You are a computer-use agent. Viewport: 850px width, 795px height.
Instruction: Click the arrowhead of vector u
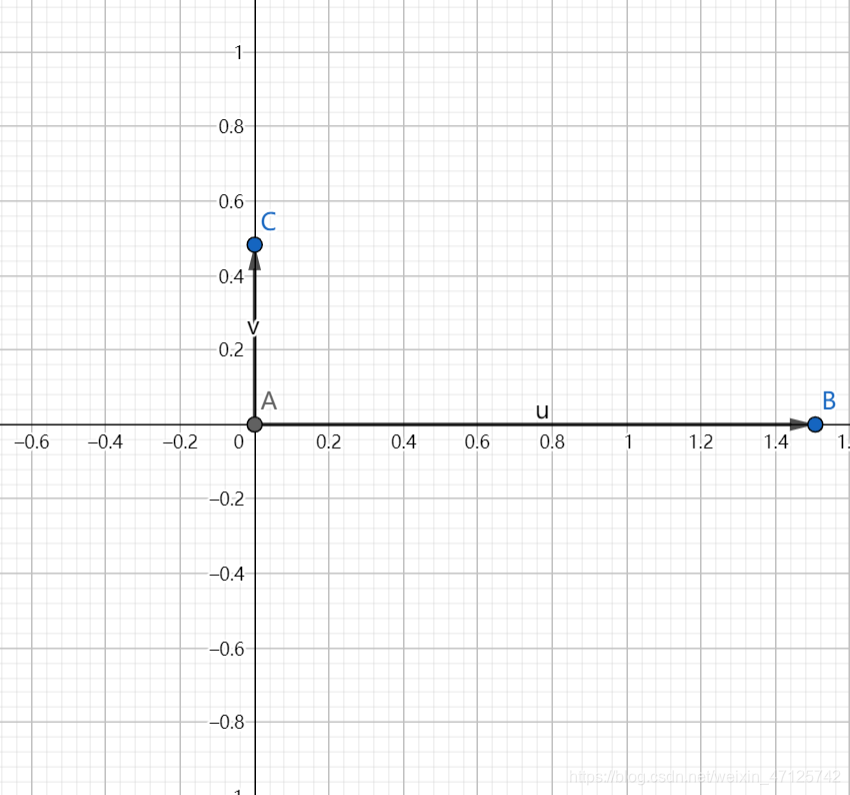pos(799,424)
